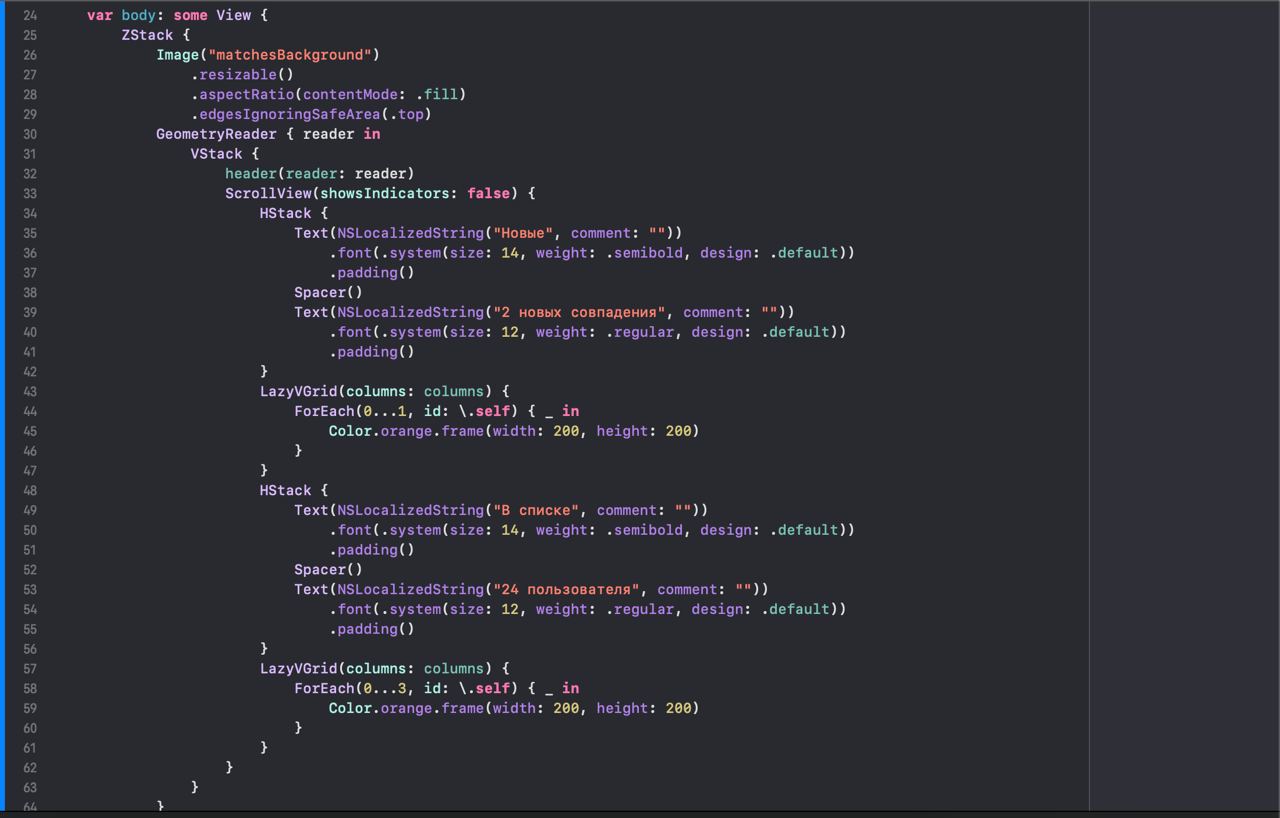
Task: Click LazyVGrid on line 43
Action: pyautogui.click(x=298, y=391)
